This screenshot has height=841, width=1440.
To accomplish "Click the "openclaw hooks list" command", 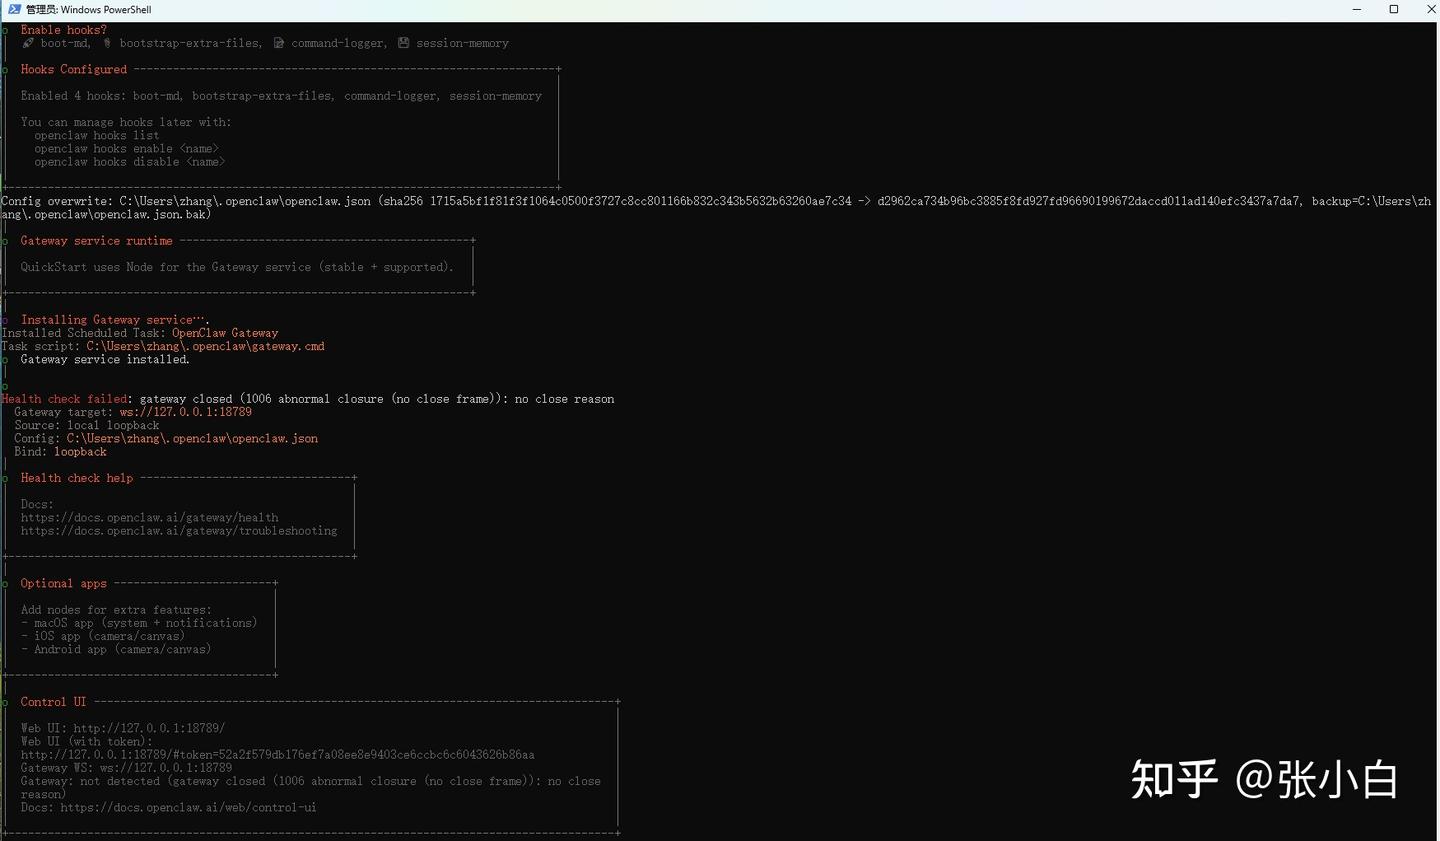I will (97, 135).
